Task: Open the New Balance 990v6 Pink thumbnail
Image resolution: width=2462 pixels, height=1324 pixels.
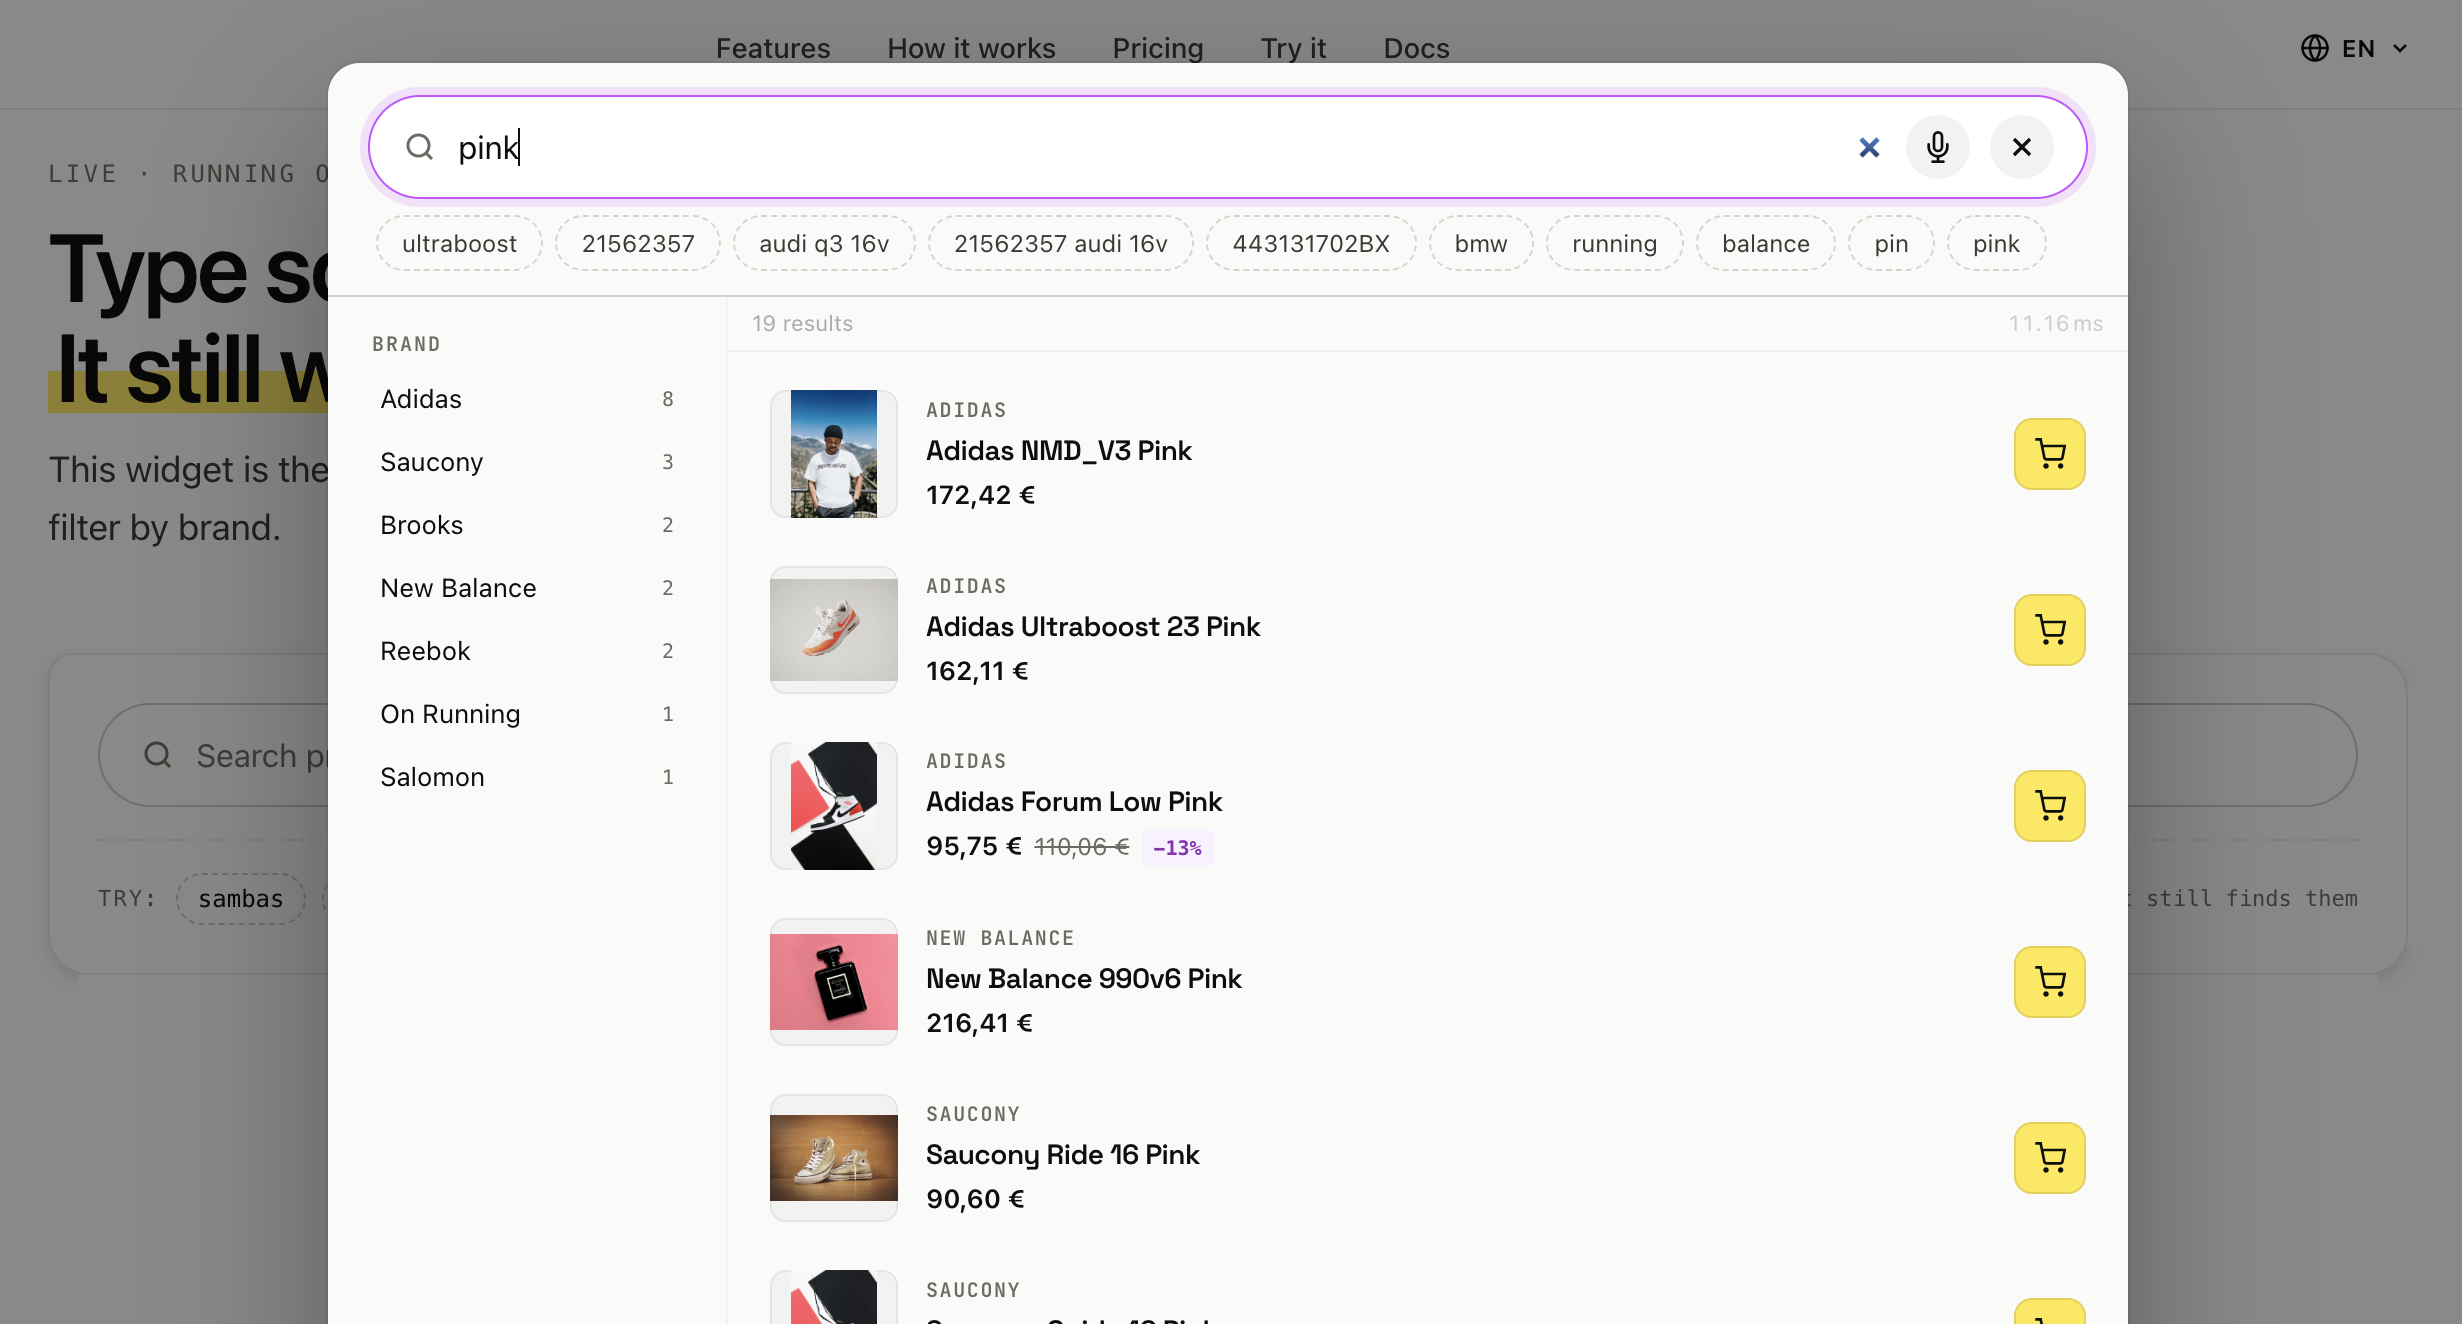Action: pos(834,982)
